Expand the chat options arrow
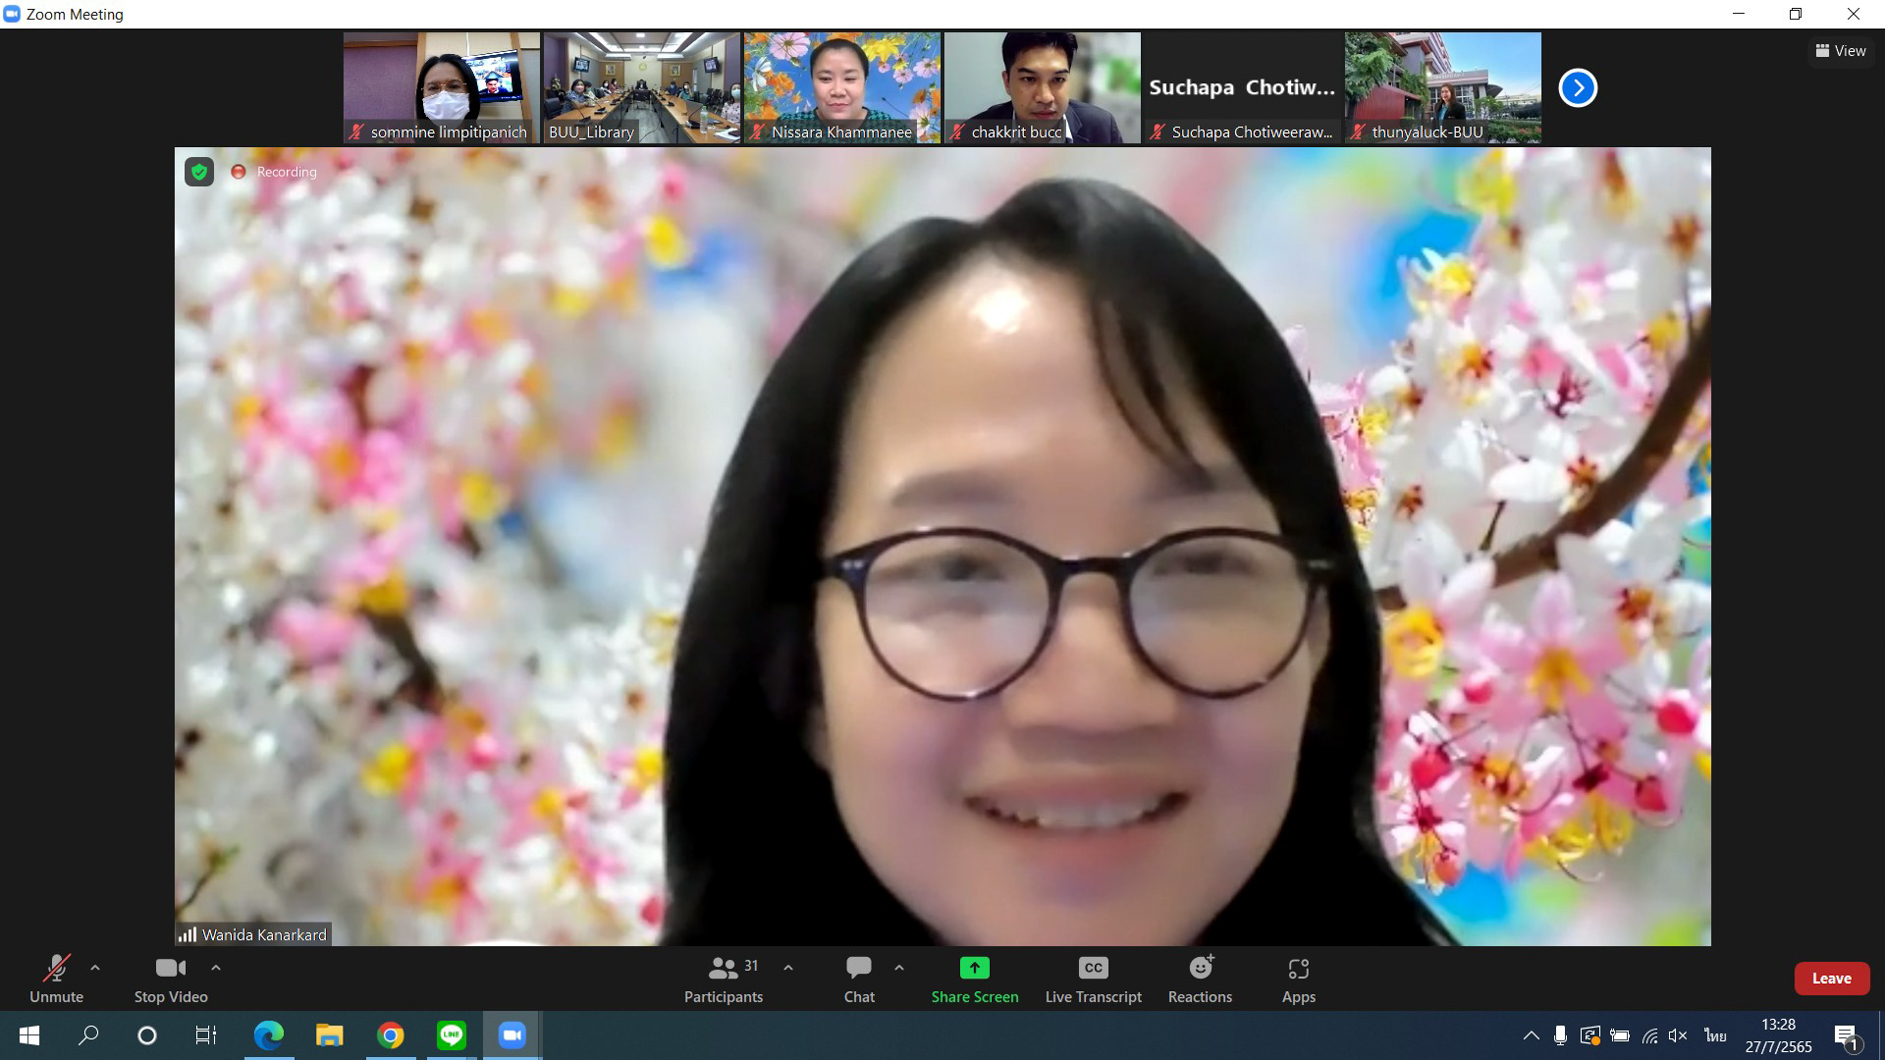Viewport: 1885px width, 1060px height. [899, 968]
